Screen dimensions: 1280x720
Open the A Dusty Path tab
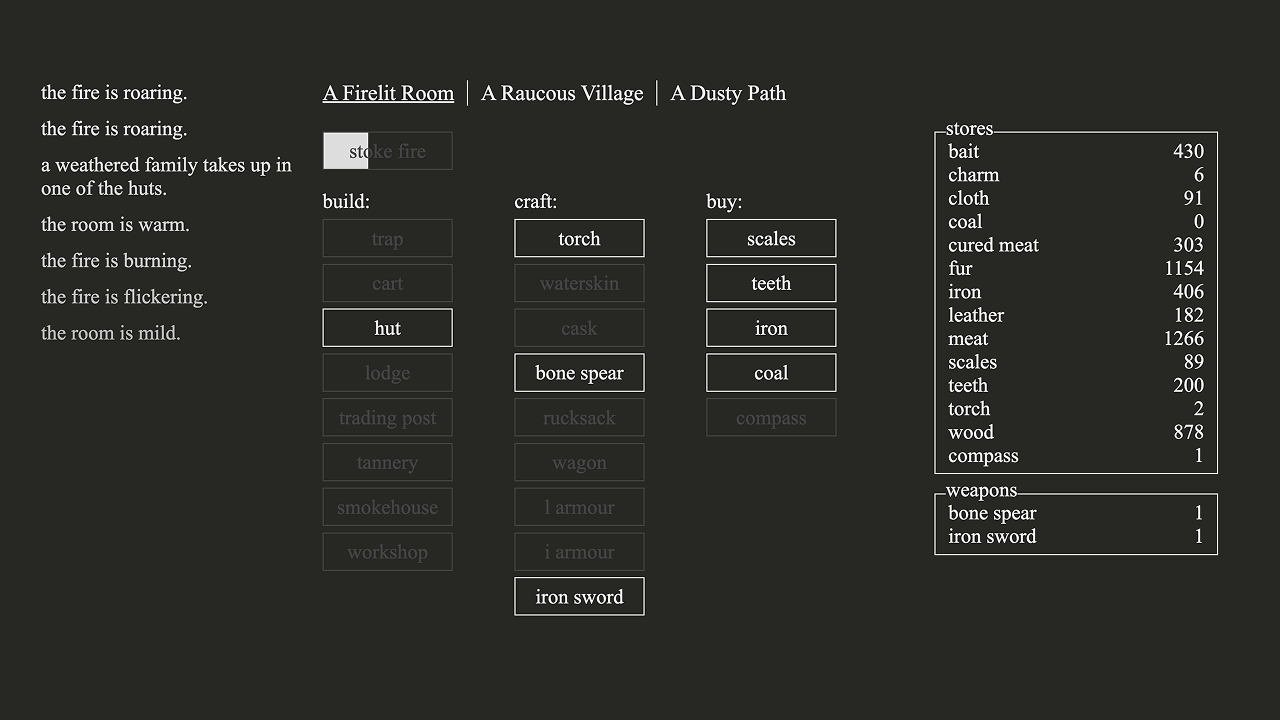pyautogui.click(x=727, y=93)
